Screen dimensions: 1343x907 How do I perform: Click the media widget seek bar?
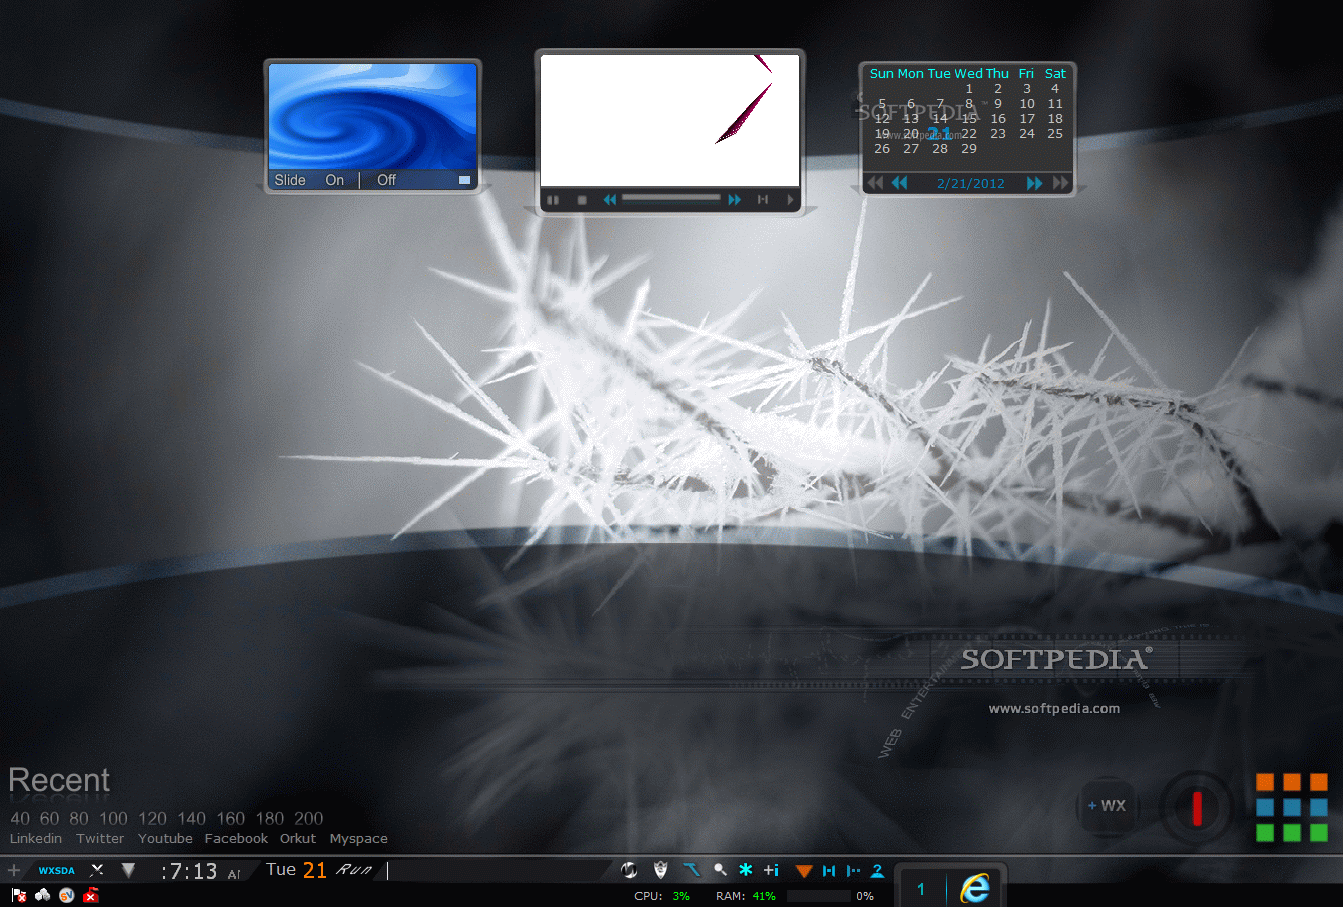click(671, 198)
